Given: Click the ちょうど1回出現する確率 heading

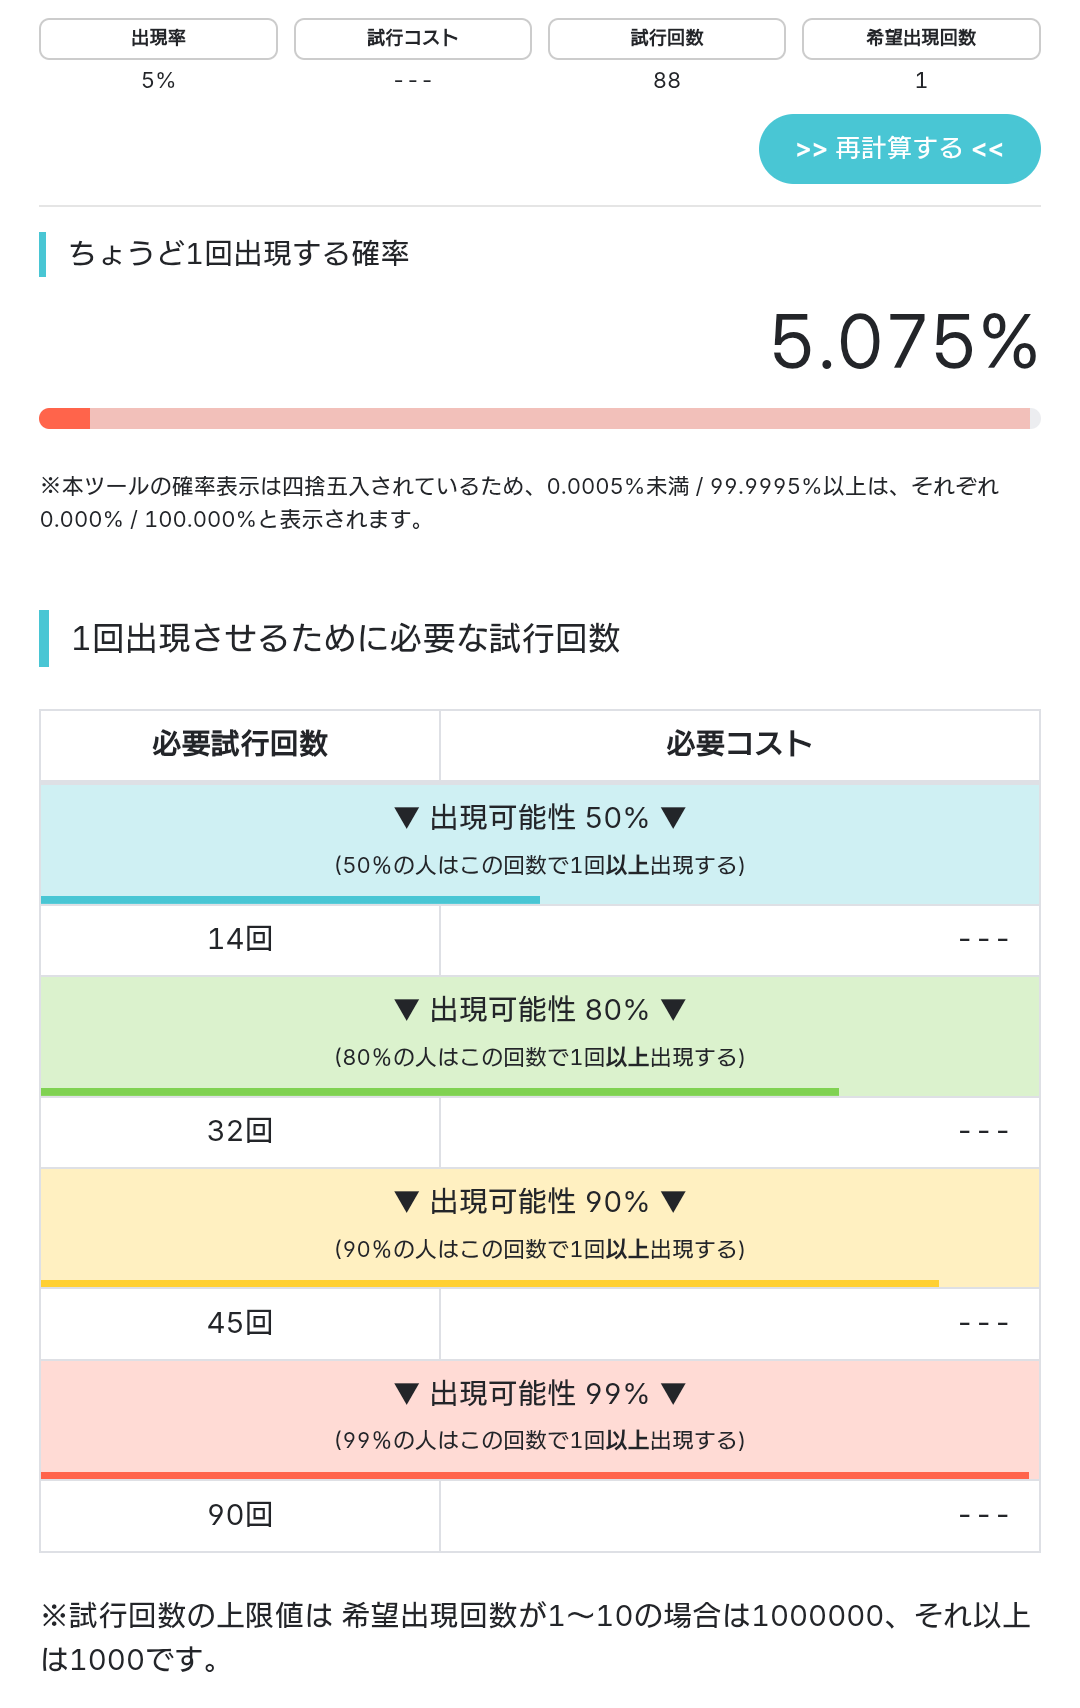Looking at the screenshot, I should 239,254.
